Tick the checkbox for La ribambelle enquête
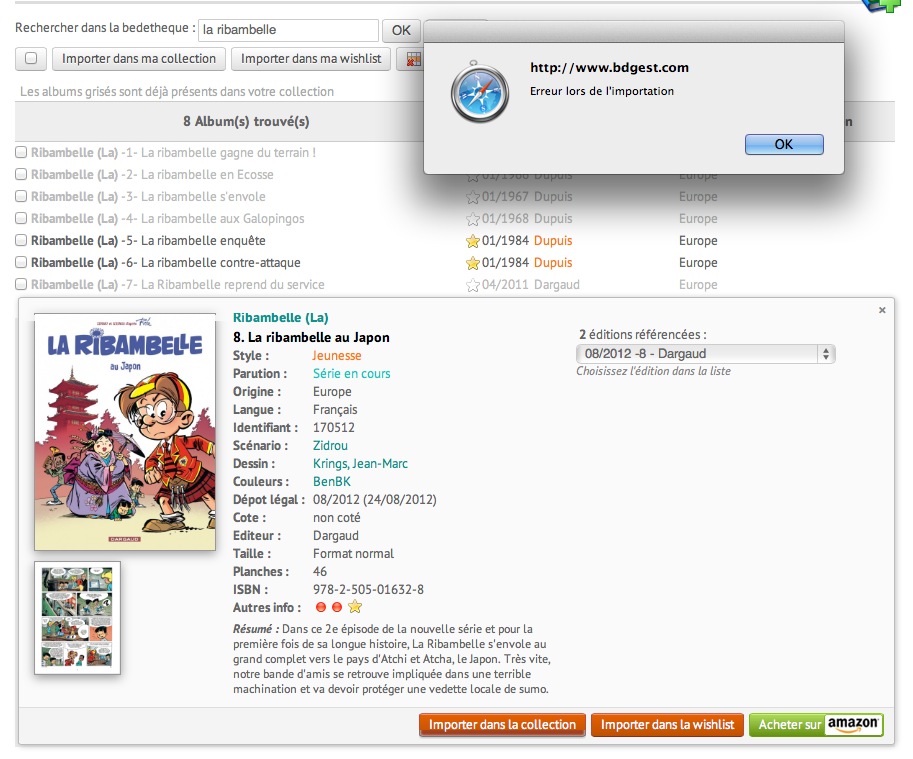This screenshot has width=913, height=759. click(x=21, y=241)
